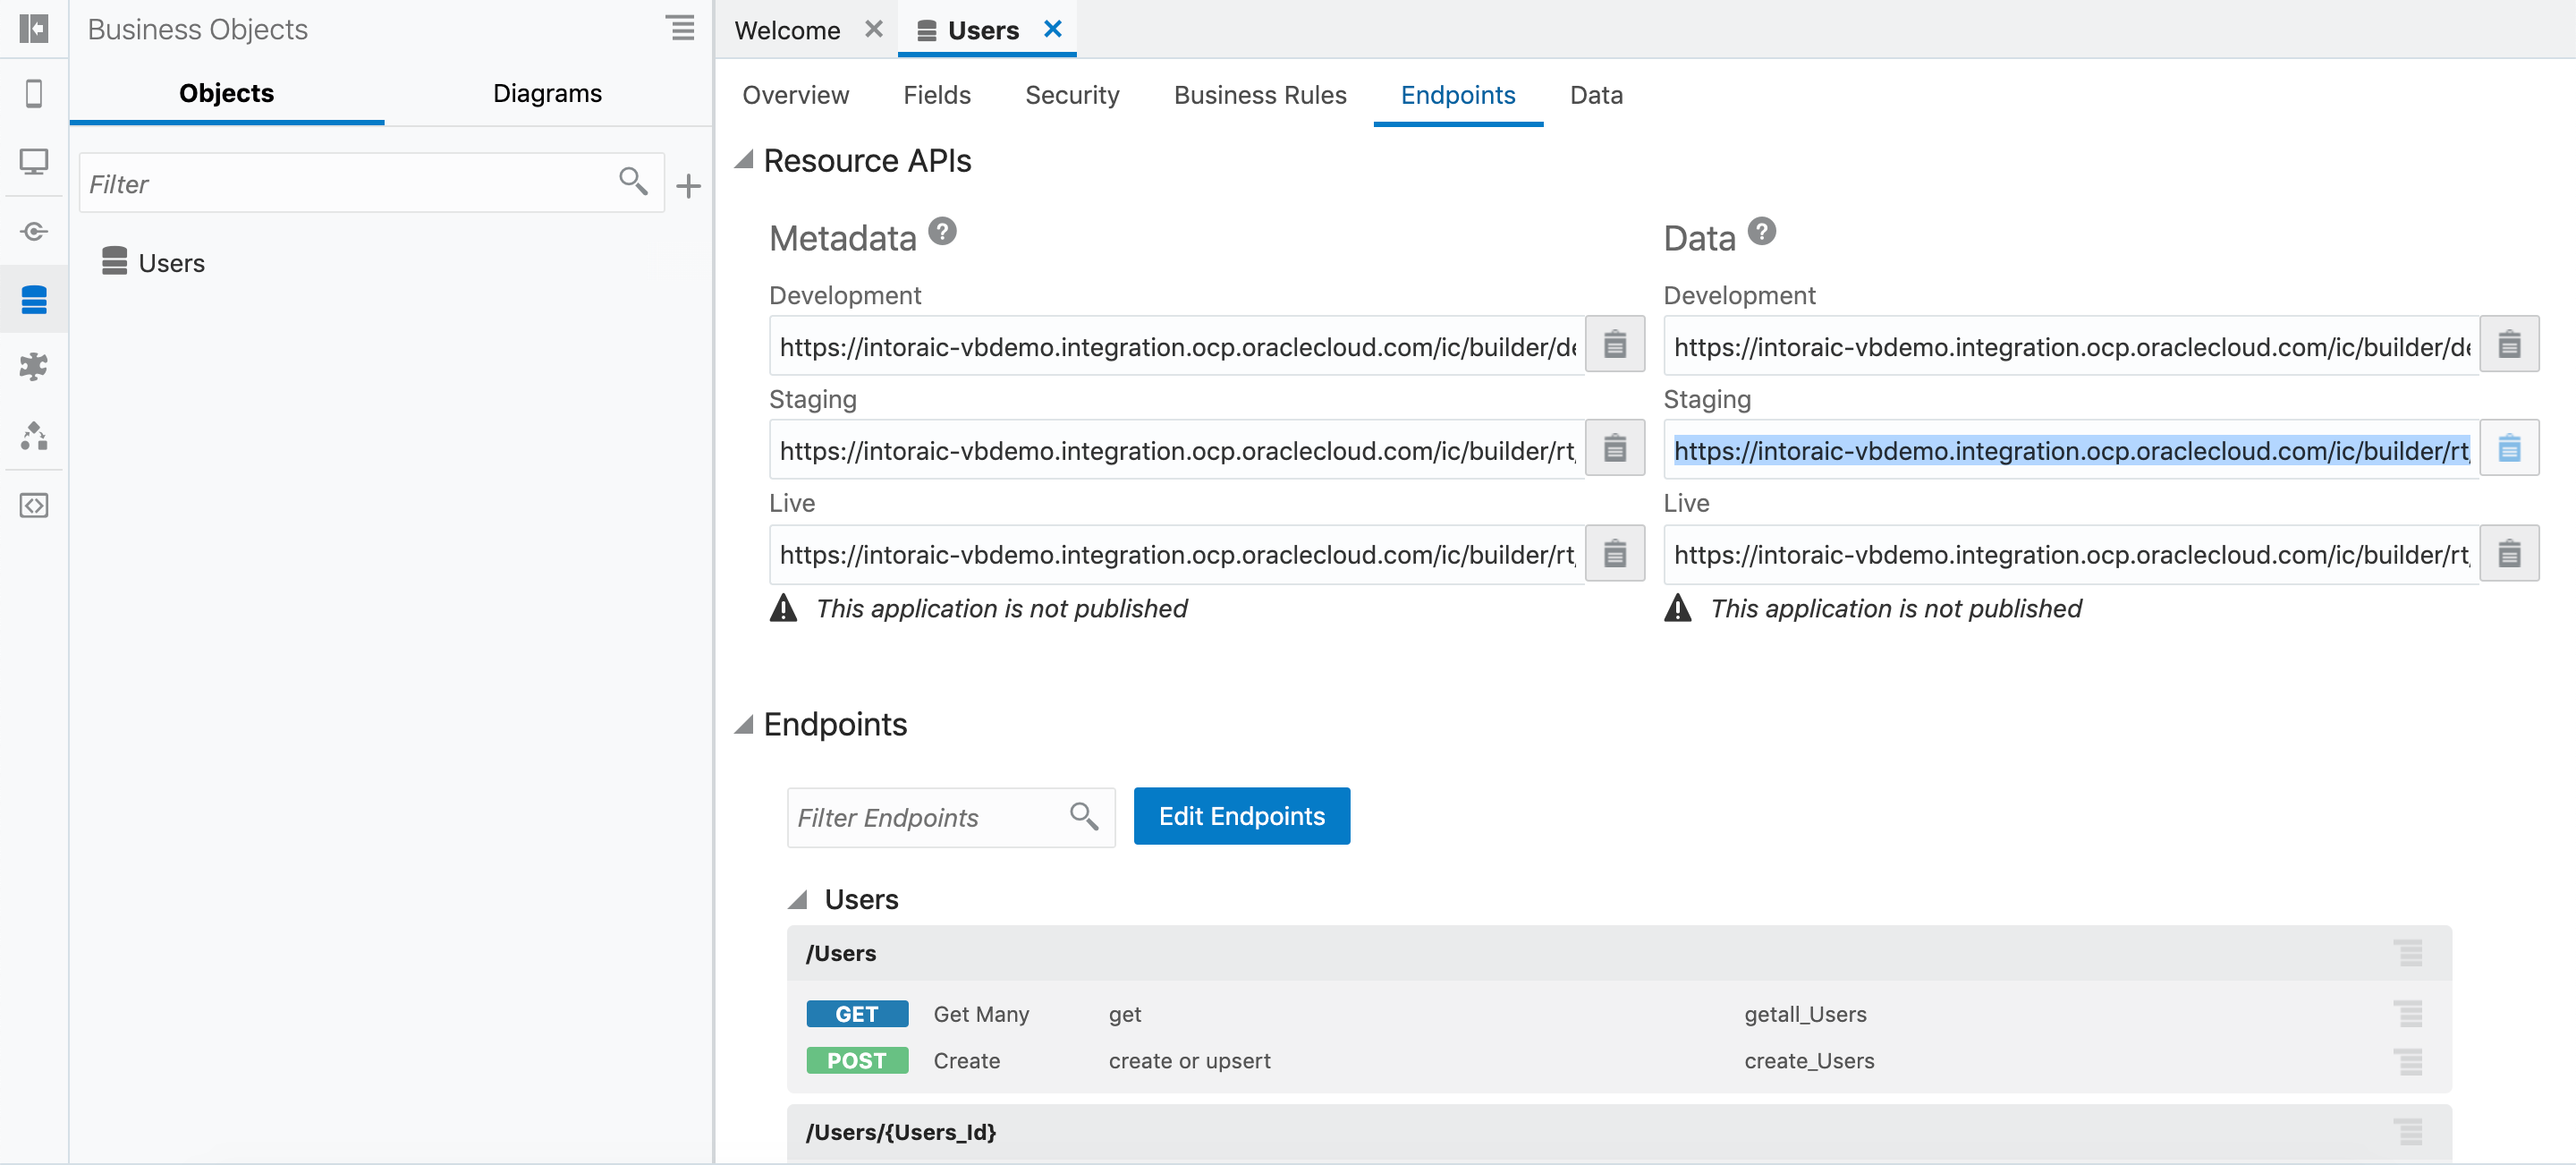Viewport: 2576px width, 1165px height.
Task: Open the Processes panel
Action: [x=34, y=436]
